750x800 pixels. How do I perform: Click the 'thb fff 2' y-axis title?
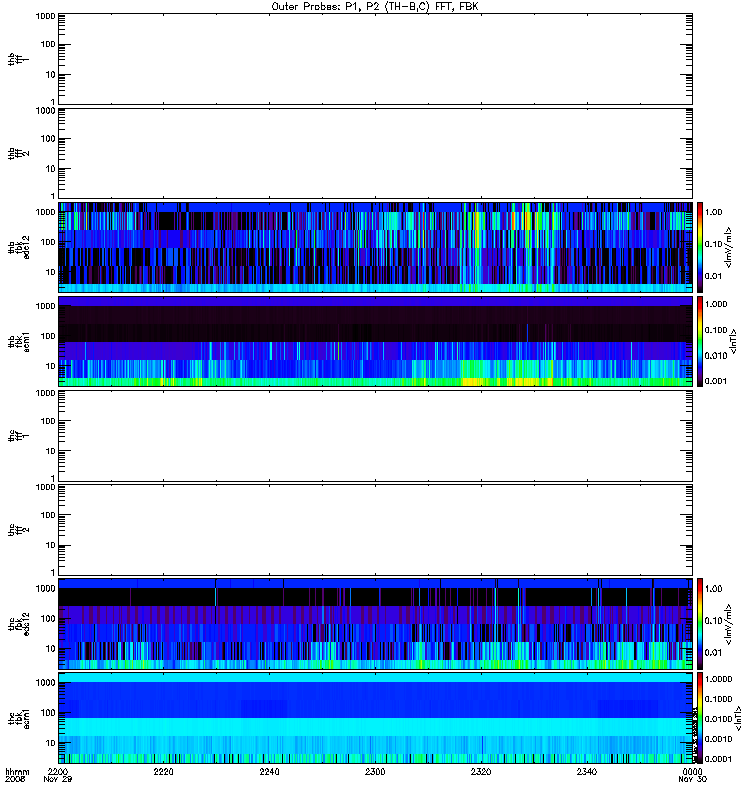coord(18,154)
